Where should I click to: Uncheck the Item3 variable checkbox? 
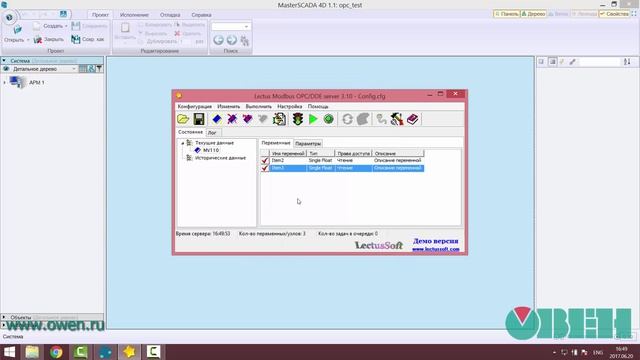pos(264,168)
